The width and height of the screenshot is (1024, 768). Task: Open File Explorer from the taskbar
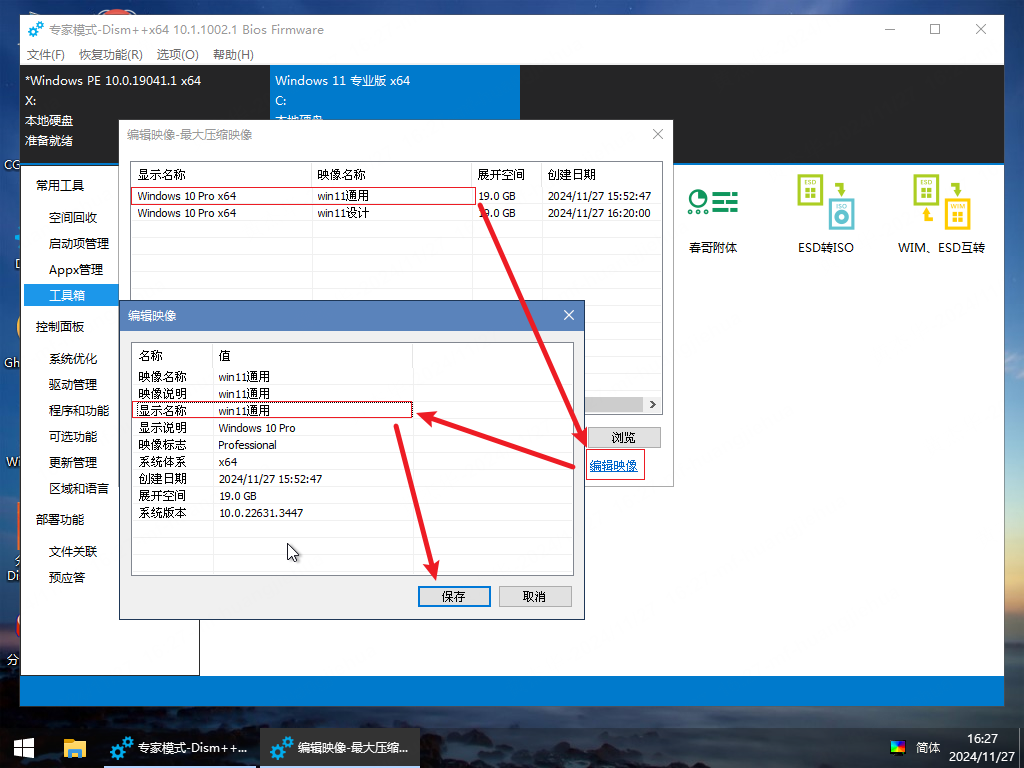(74, 748)
